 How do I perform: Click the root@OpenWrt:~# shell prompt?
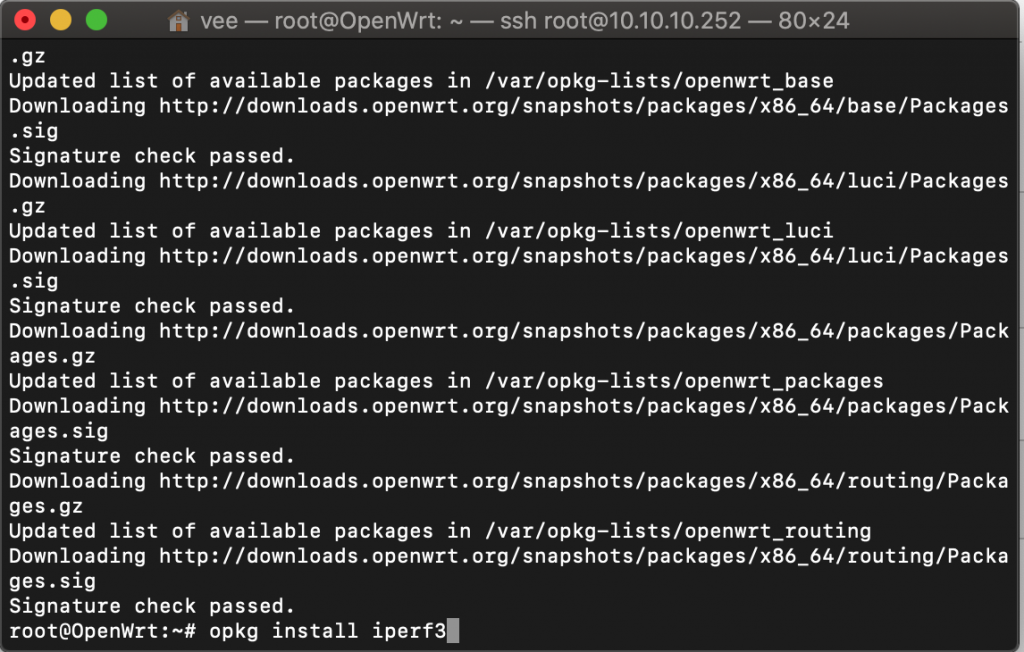103,631
